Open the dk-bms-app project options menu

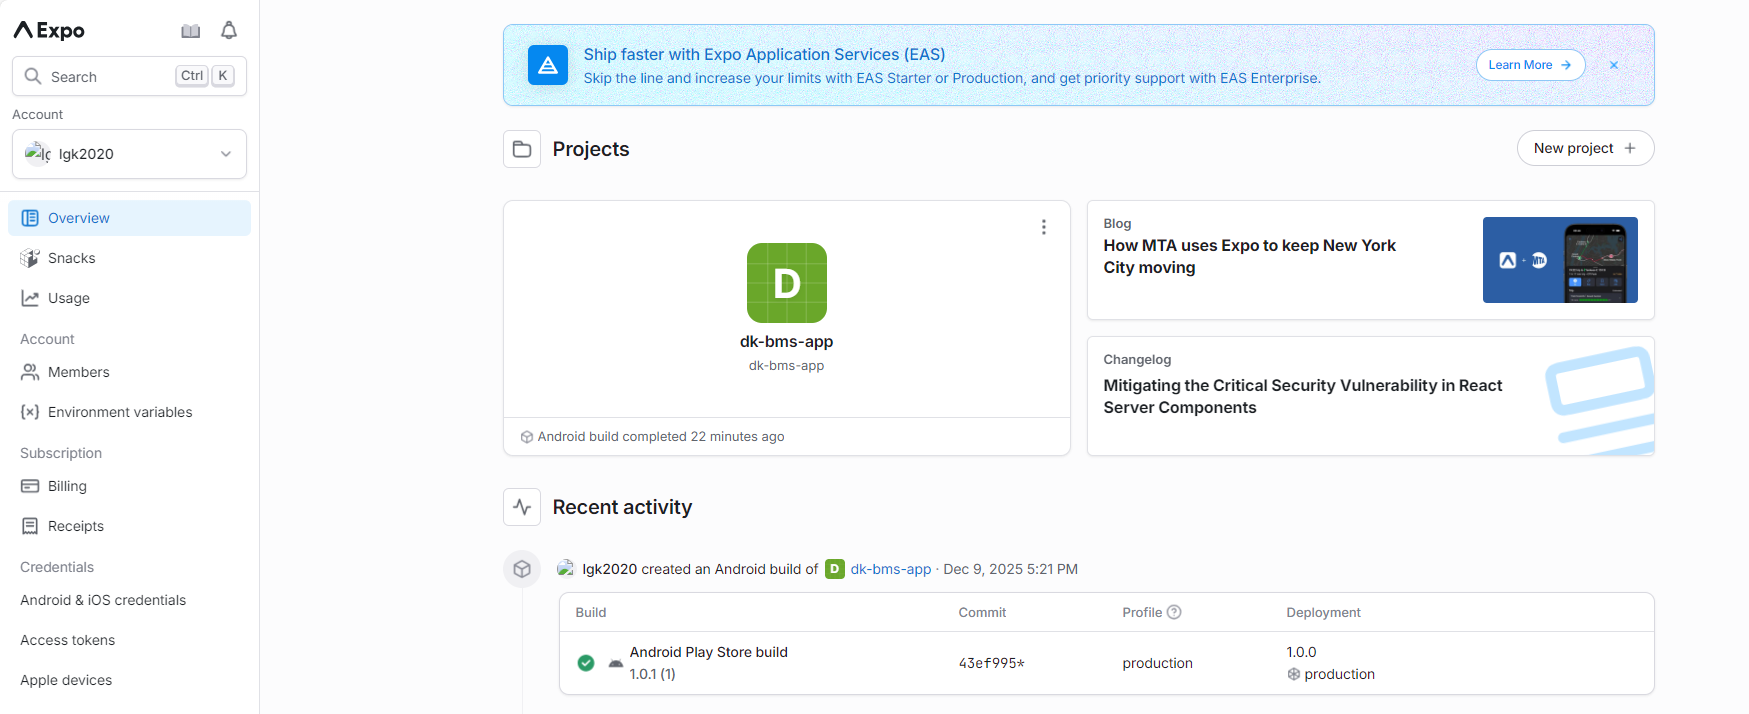pyautogui.click(x=1043, y=227)
